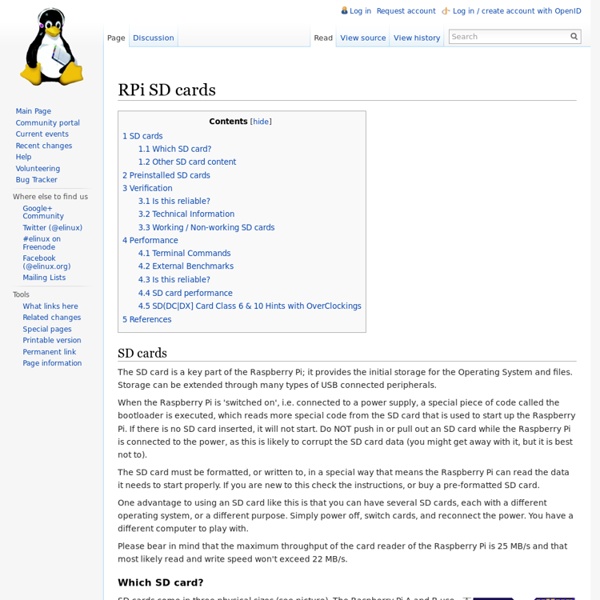This screenshot has width=600, height=600.
Task: Jump to 2 Preinstalled SD cards
Action: pos(166,175)
